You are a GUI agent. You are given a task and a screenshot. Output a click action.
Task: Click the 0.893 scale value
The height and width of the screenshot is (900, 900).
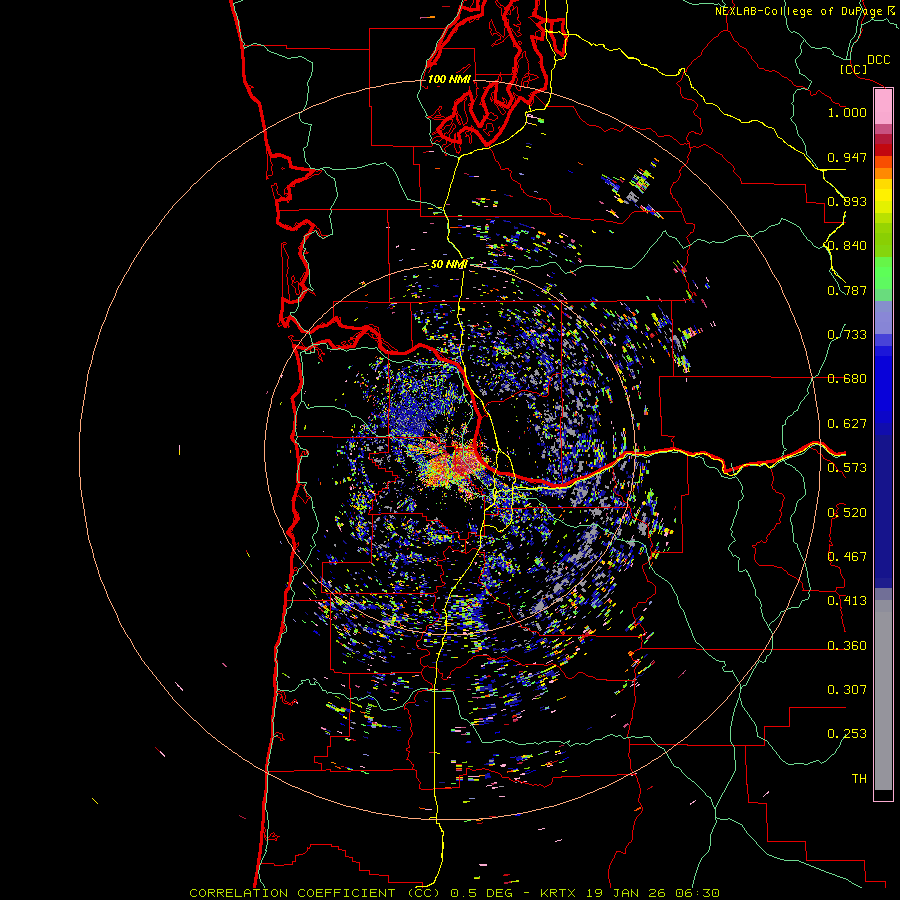[847, 201]
